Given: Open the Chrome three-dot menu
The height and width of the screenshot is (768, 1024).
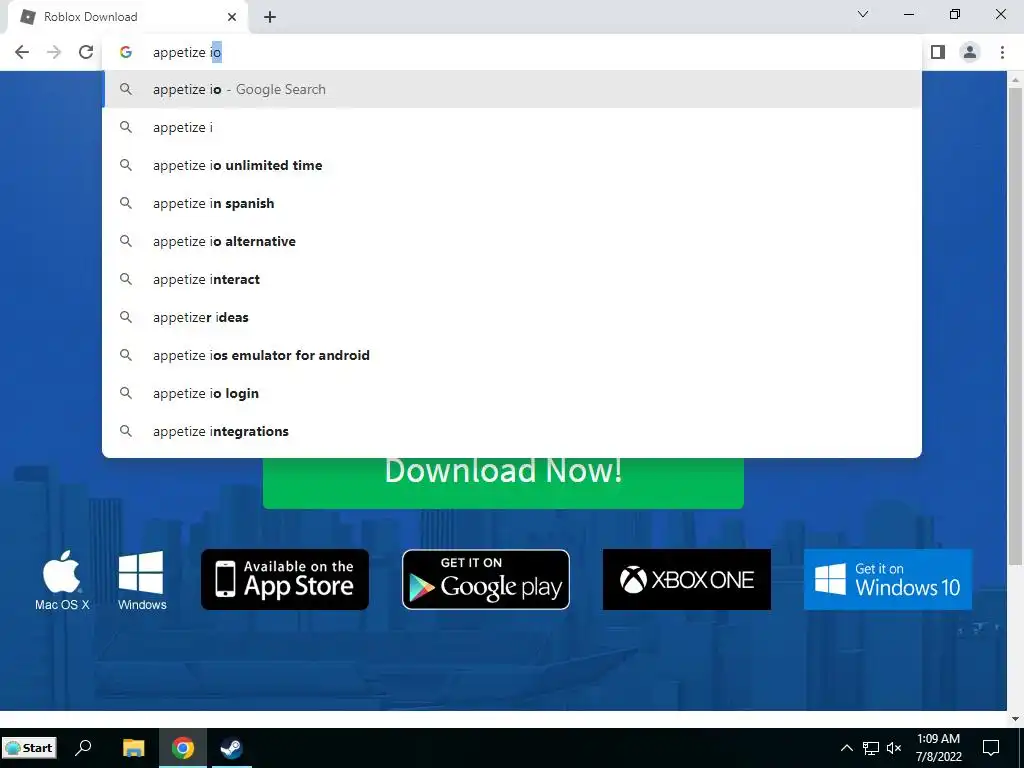Looking at the screenshot, I should coord(1002,52).
